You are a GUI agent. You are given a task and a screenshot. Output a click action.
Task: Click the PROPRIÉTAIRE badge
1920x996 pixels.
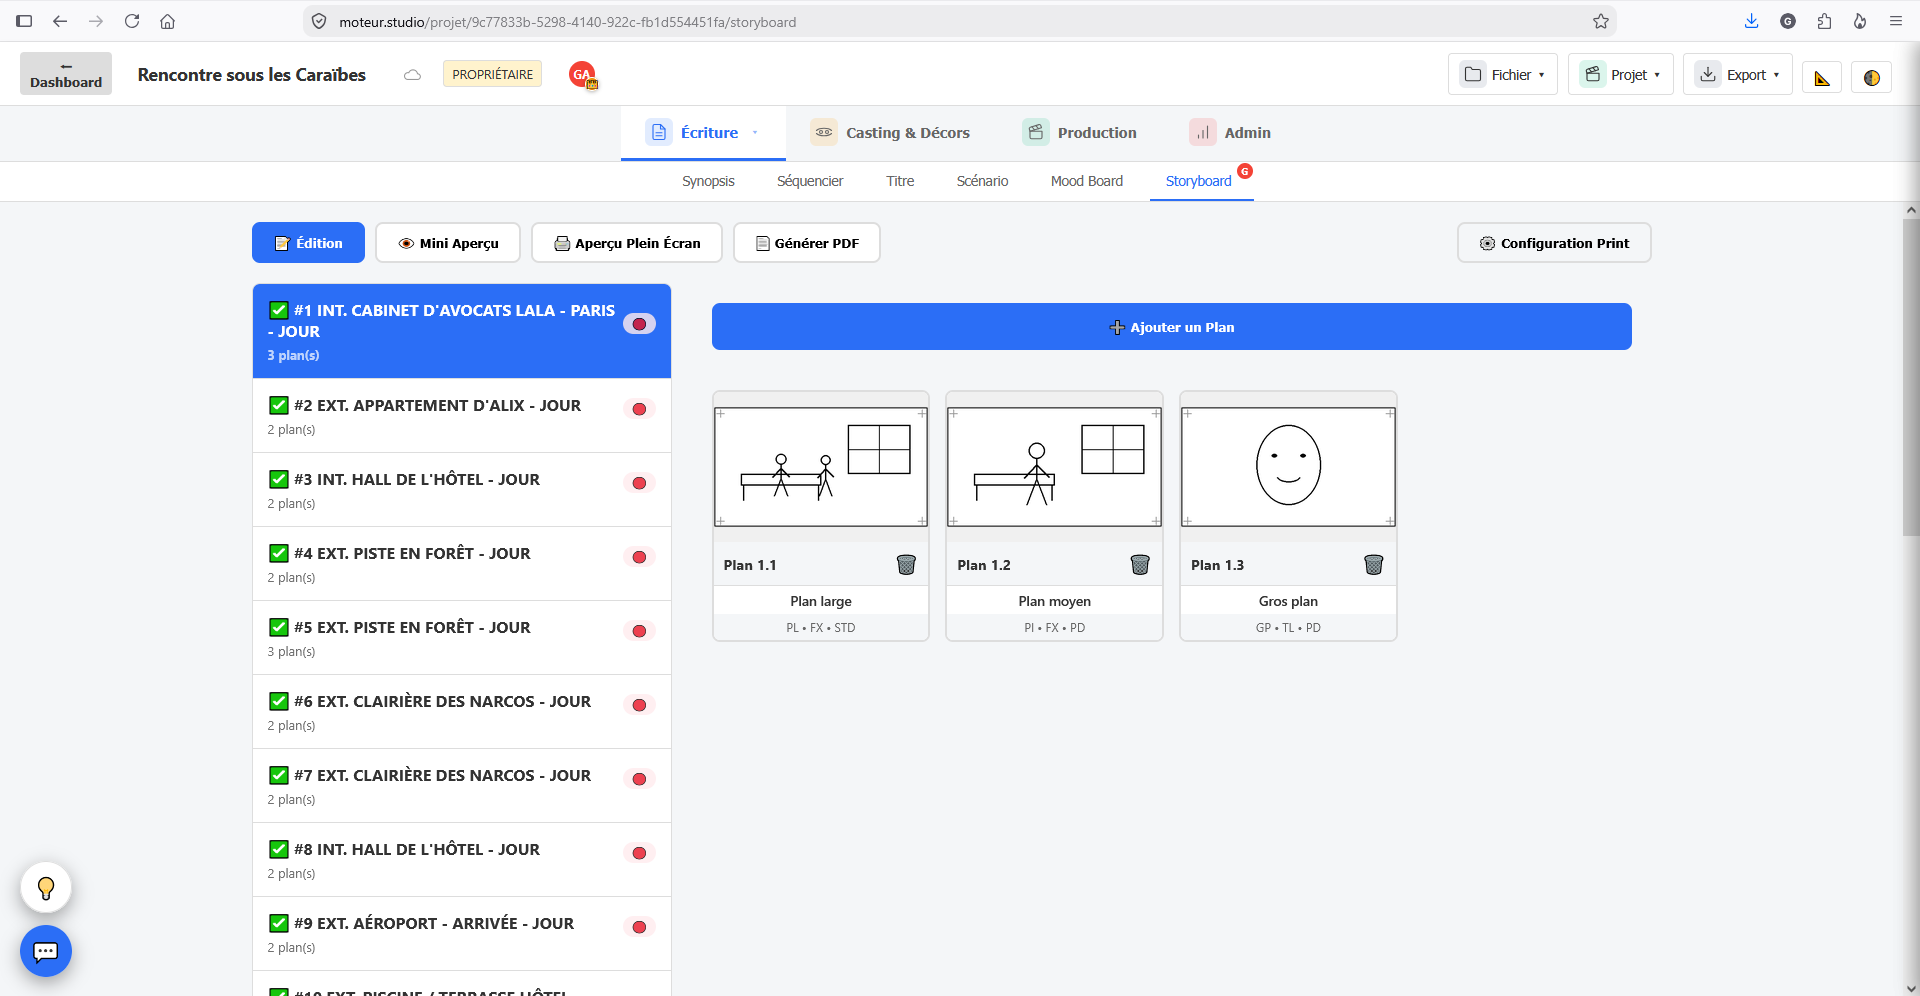[492, 75]
